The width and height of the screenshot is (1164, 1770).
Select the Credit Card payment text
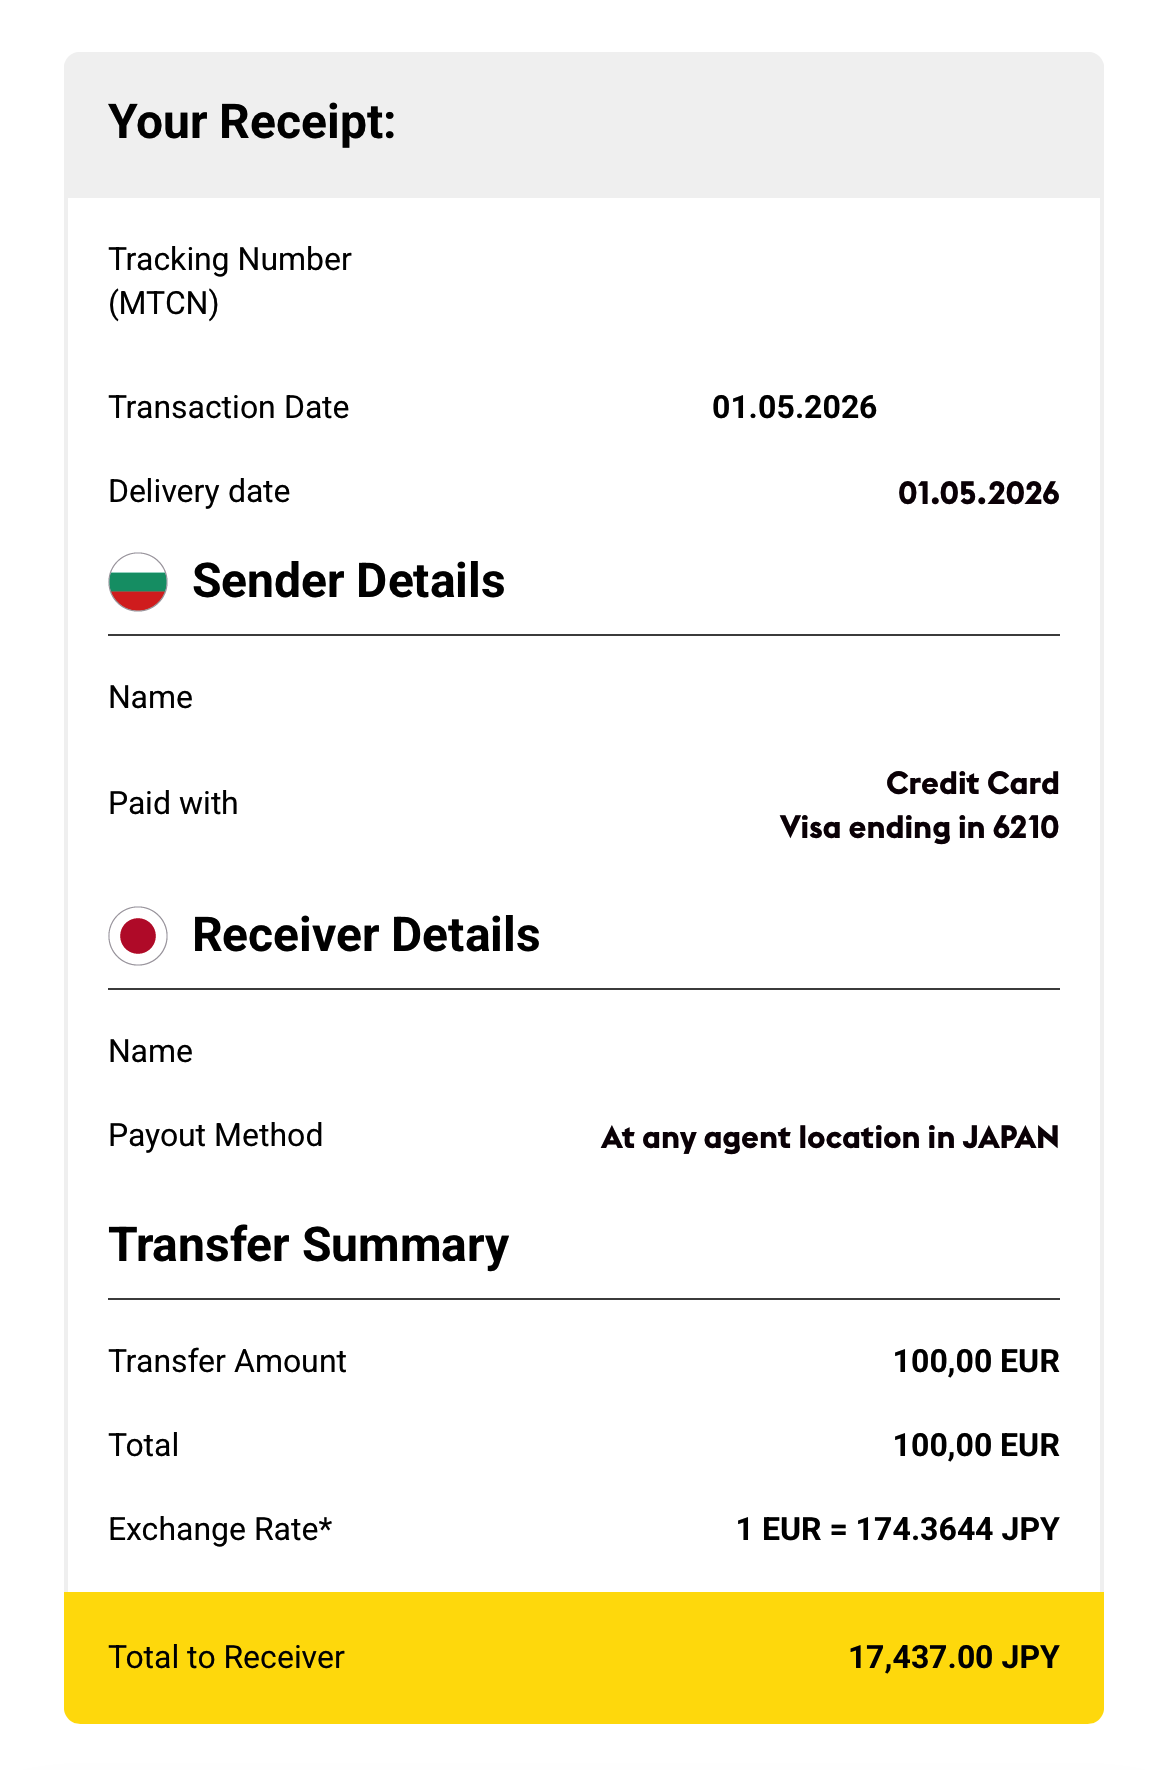coord(972,783)
